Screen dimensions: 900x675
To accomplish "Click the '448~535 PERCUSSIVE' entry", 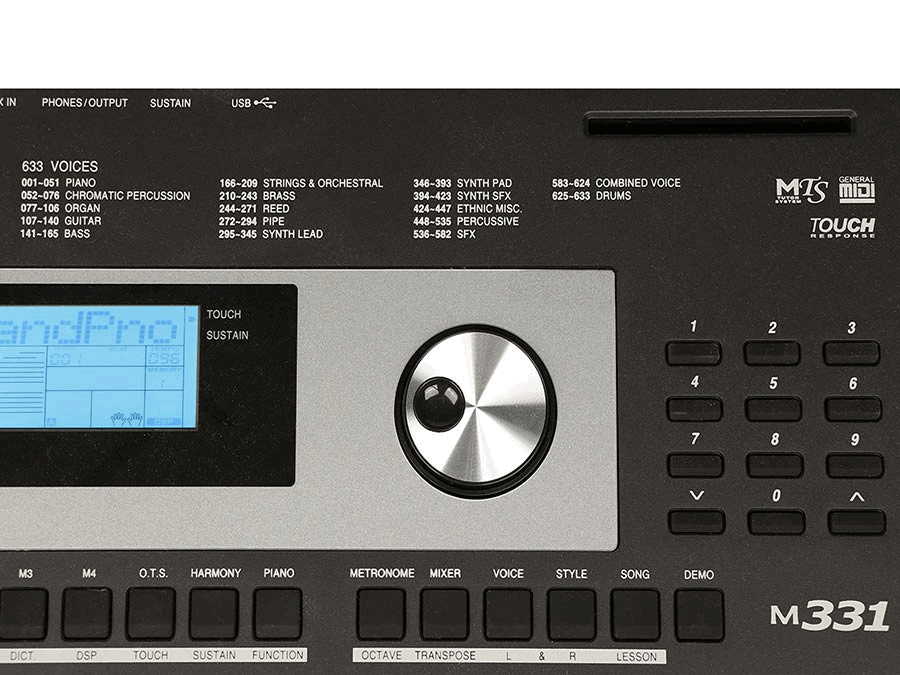I will pos(466,221).
